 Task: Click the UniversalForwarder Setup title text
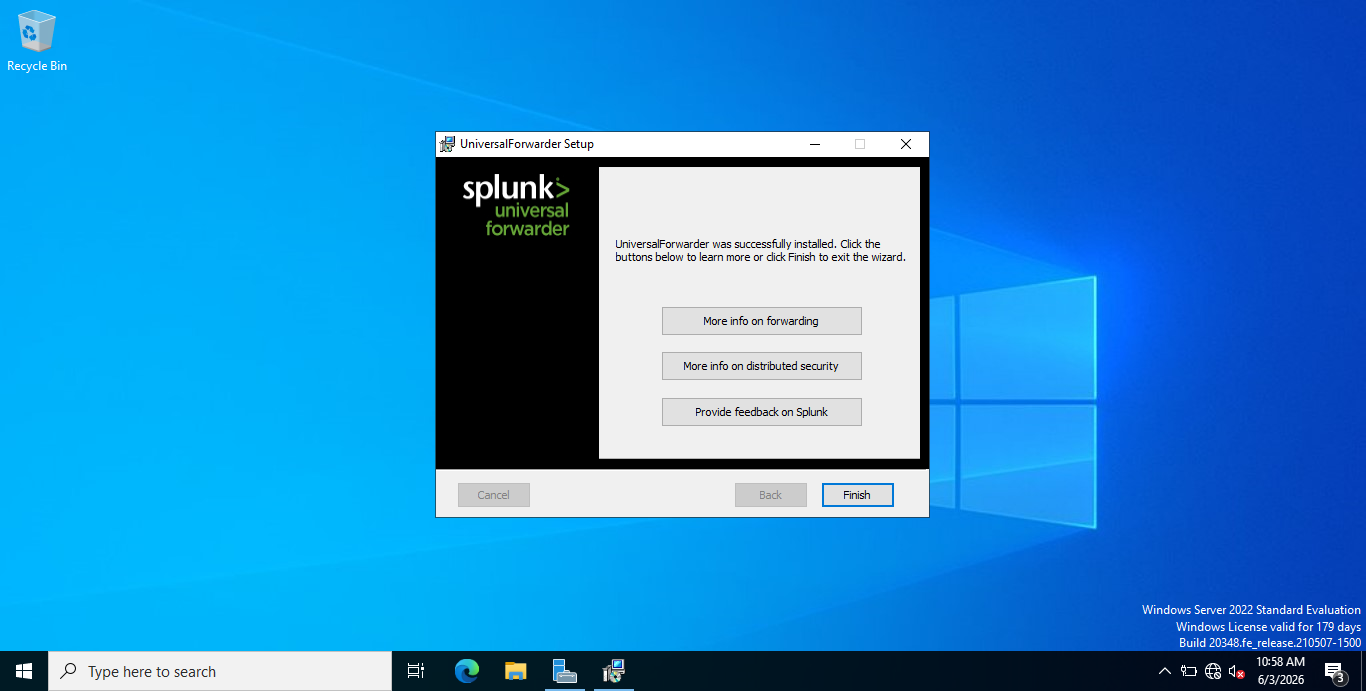coord(527,144)
